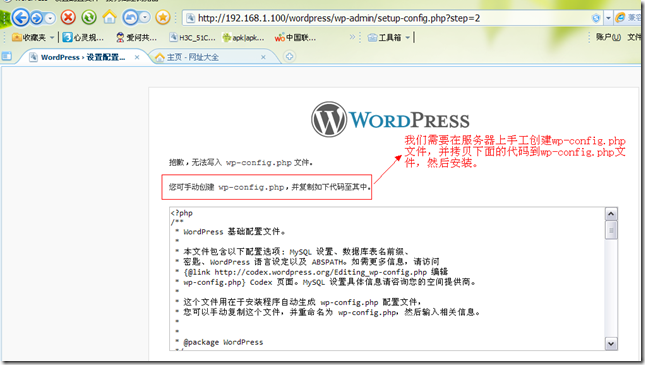Click the orange star favorites button
Image resolution: width=645 pixels, height=365 pixels.
tap(163, 17)
